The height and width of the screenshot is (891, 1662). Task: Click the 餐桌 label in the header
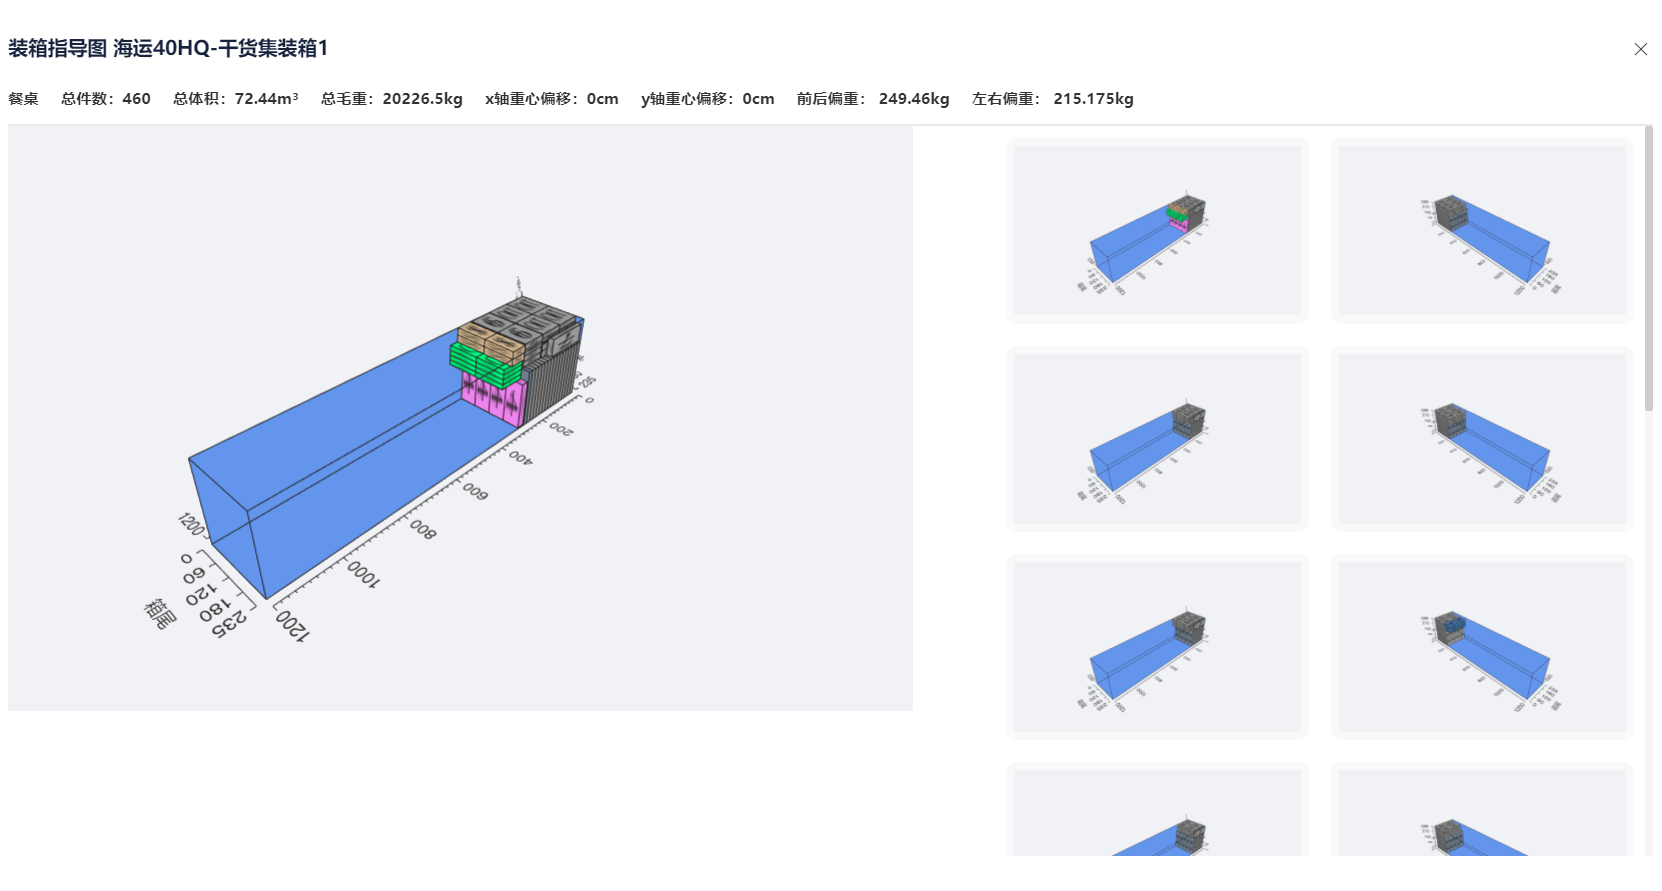tap(23, 99)
